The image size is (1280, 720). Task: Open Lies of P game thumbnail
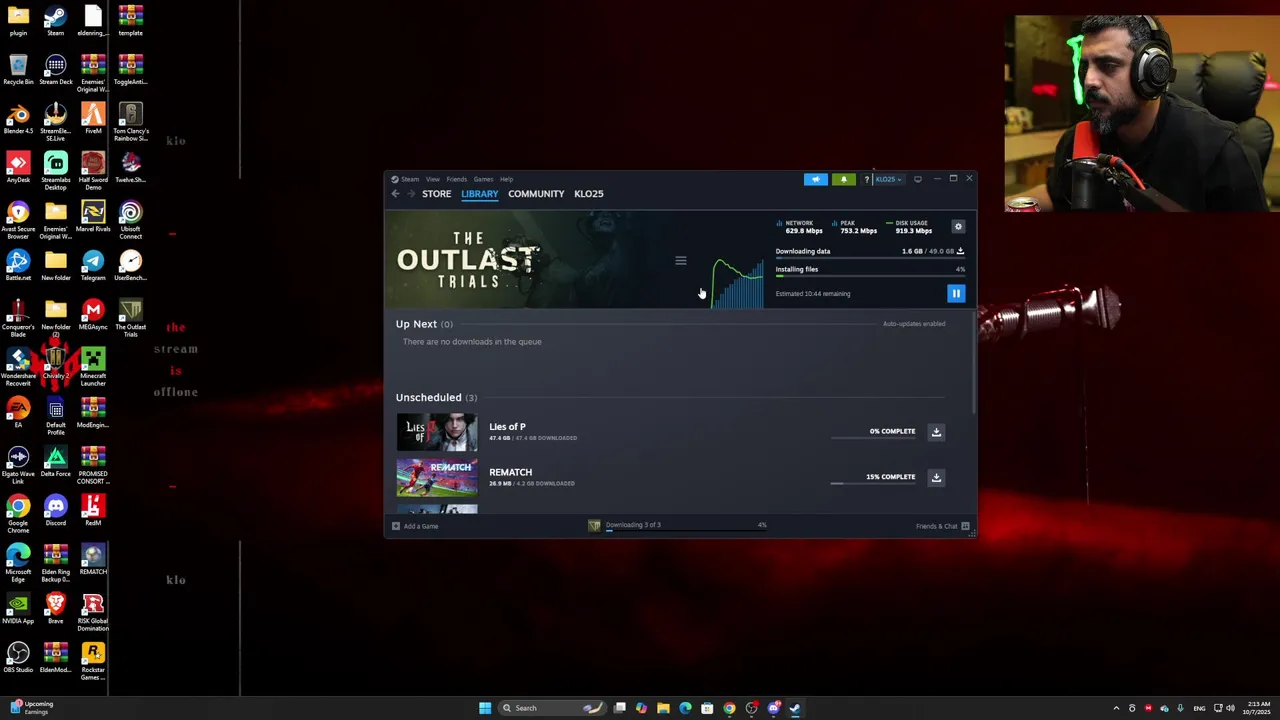tap(437, 432)
